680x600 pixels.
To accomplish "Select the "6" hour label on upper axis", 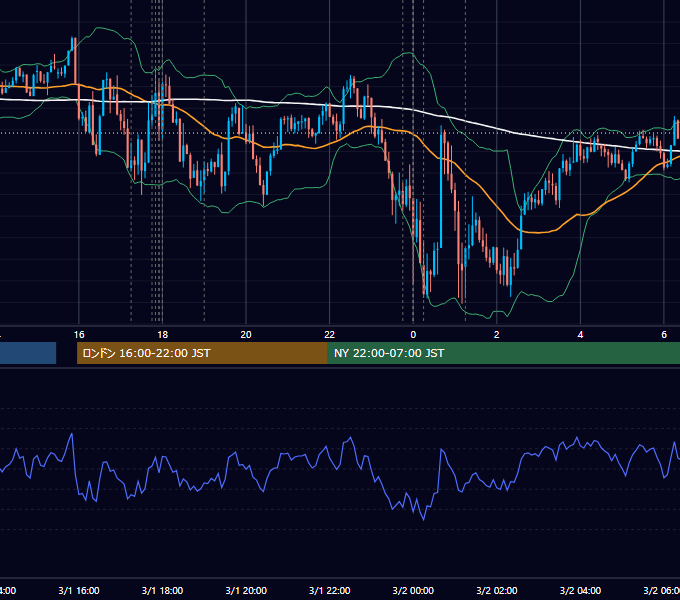I will click(x=664, y=335).
